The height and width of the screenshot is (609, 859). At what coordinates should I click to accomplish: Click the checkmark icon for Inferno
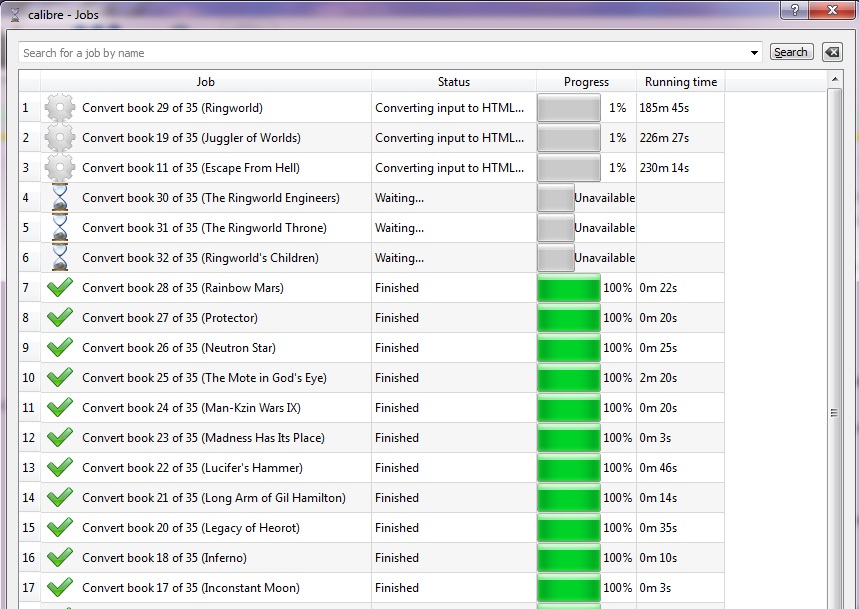tap(60, 558)
